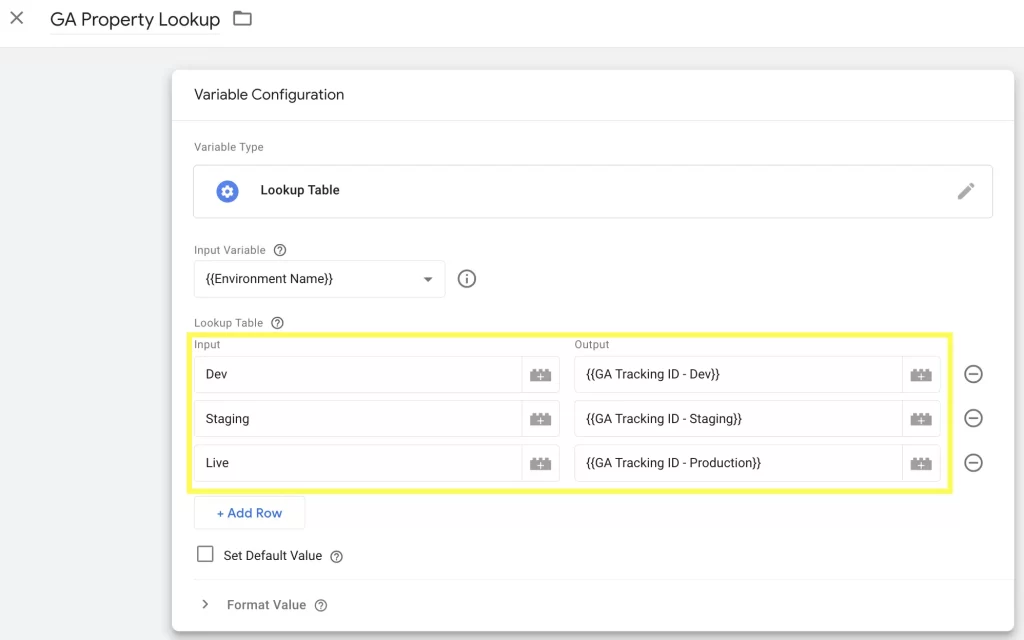
Task: Click the Dev input field
Action: (x=358, y=374)
